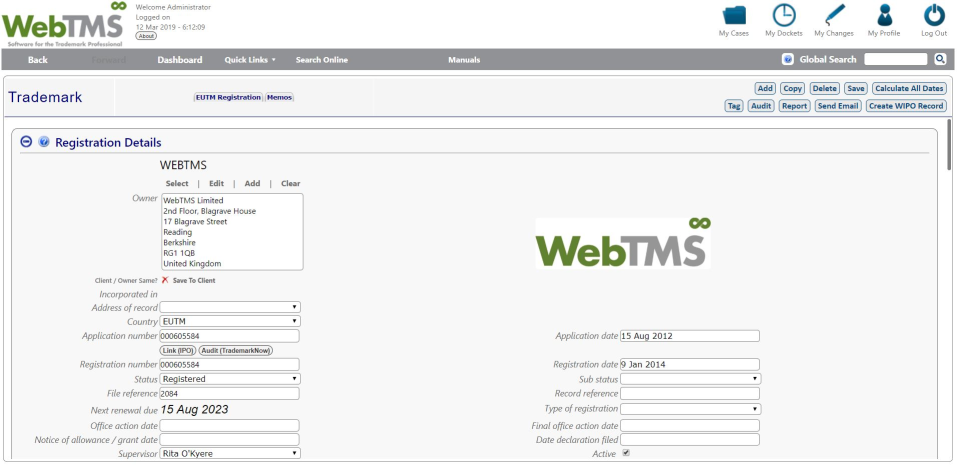The image size is (960, 466).
Task: Open the Sub status dropdown
Action: [x=691, y=379]
